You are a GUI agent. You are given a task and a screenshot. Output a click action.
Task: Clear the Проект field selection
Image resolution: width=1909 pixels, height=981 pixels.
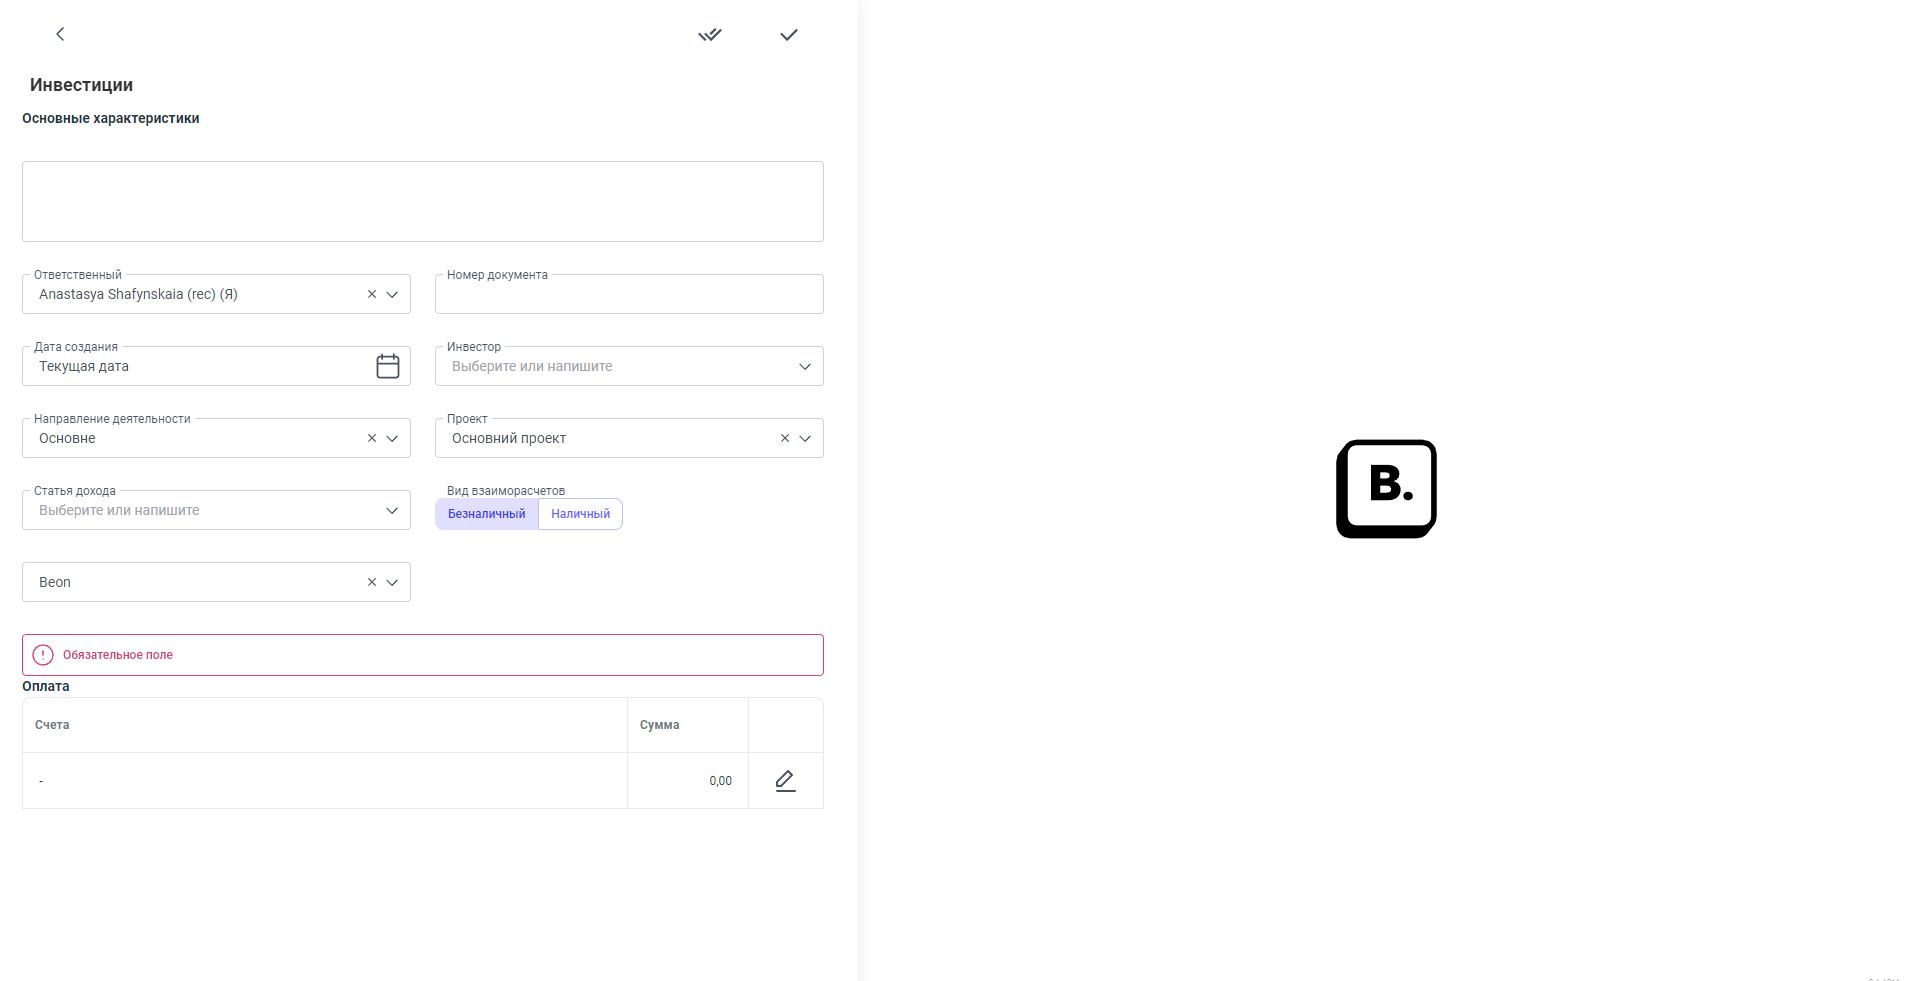[785, 438]
